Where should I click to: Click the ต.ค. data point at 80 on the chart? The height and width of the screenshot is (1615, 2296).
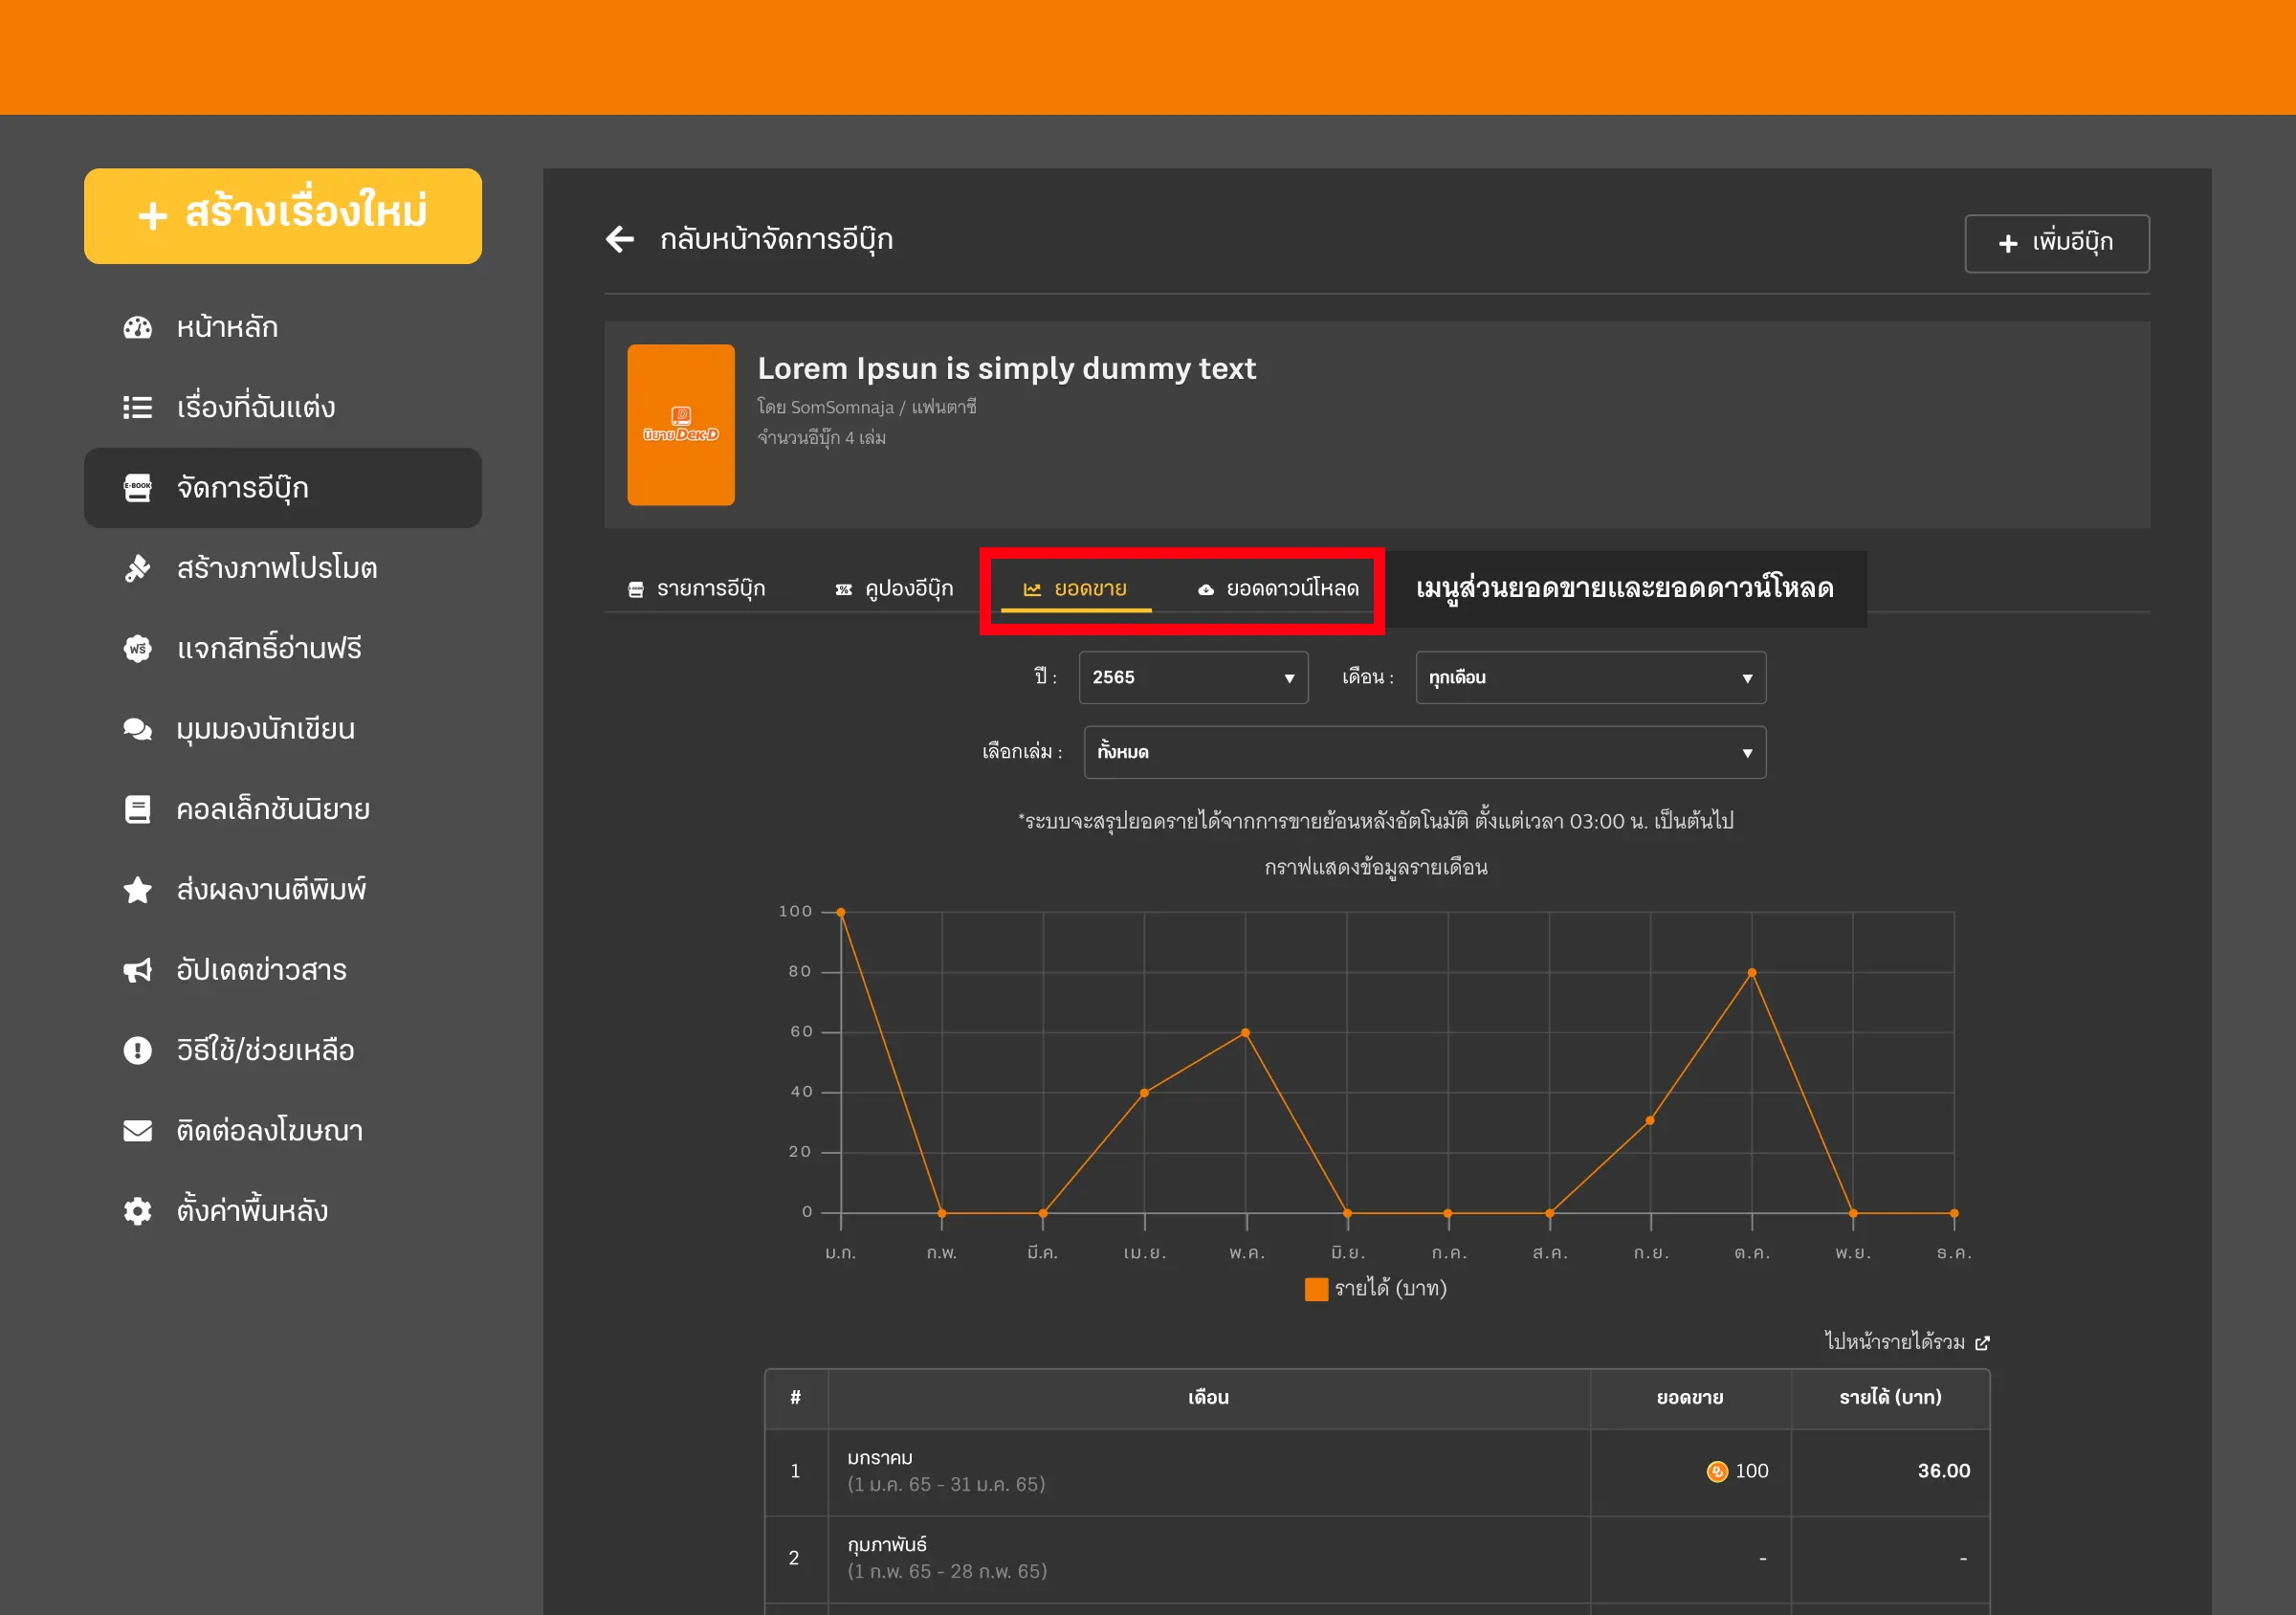tap(1751, 972)
